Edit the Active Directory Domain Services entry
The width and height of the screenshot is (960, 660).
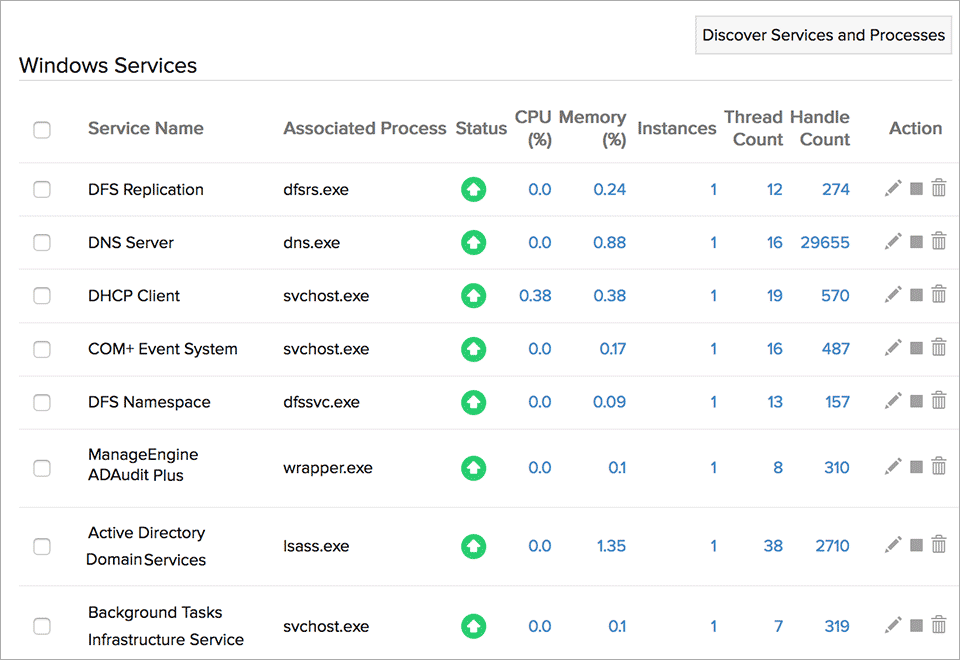893,545
